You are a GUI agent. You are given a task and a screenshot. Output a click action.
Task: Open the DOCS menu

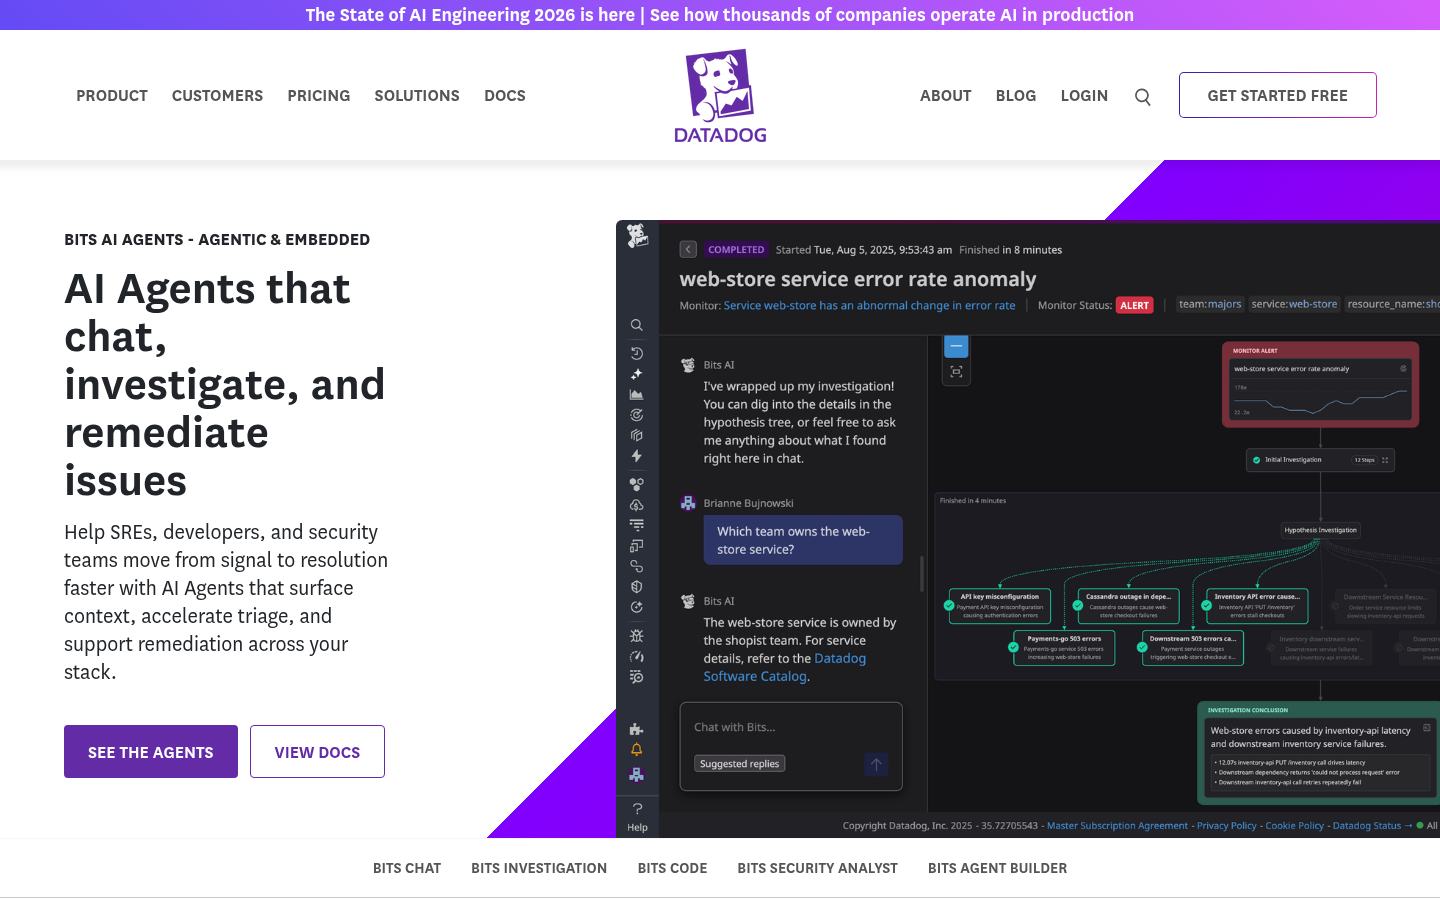[505, 96]
